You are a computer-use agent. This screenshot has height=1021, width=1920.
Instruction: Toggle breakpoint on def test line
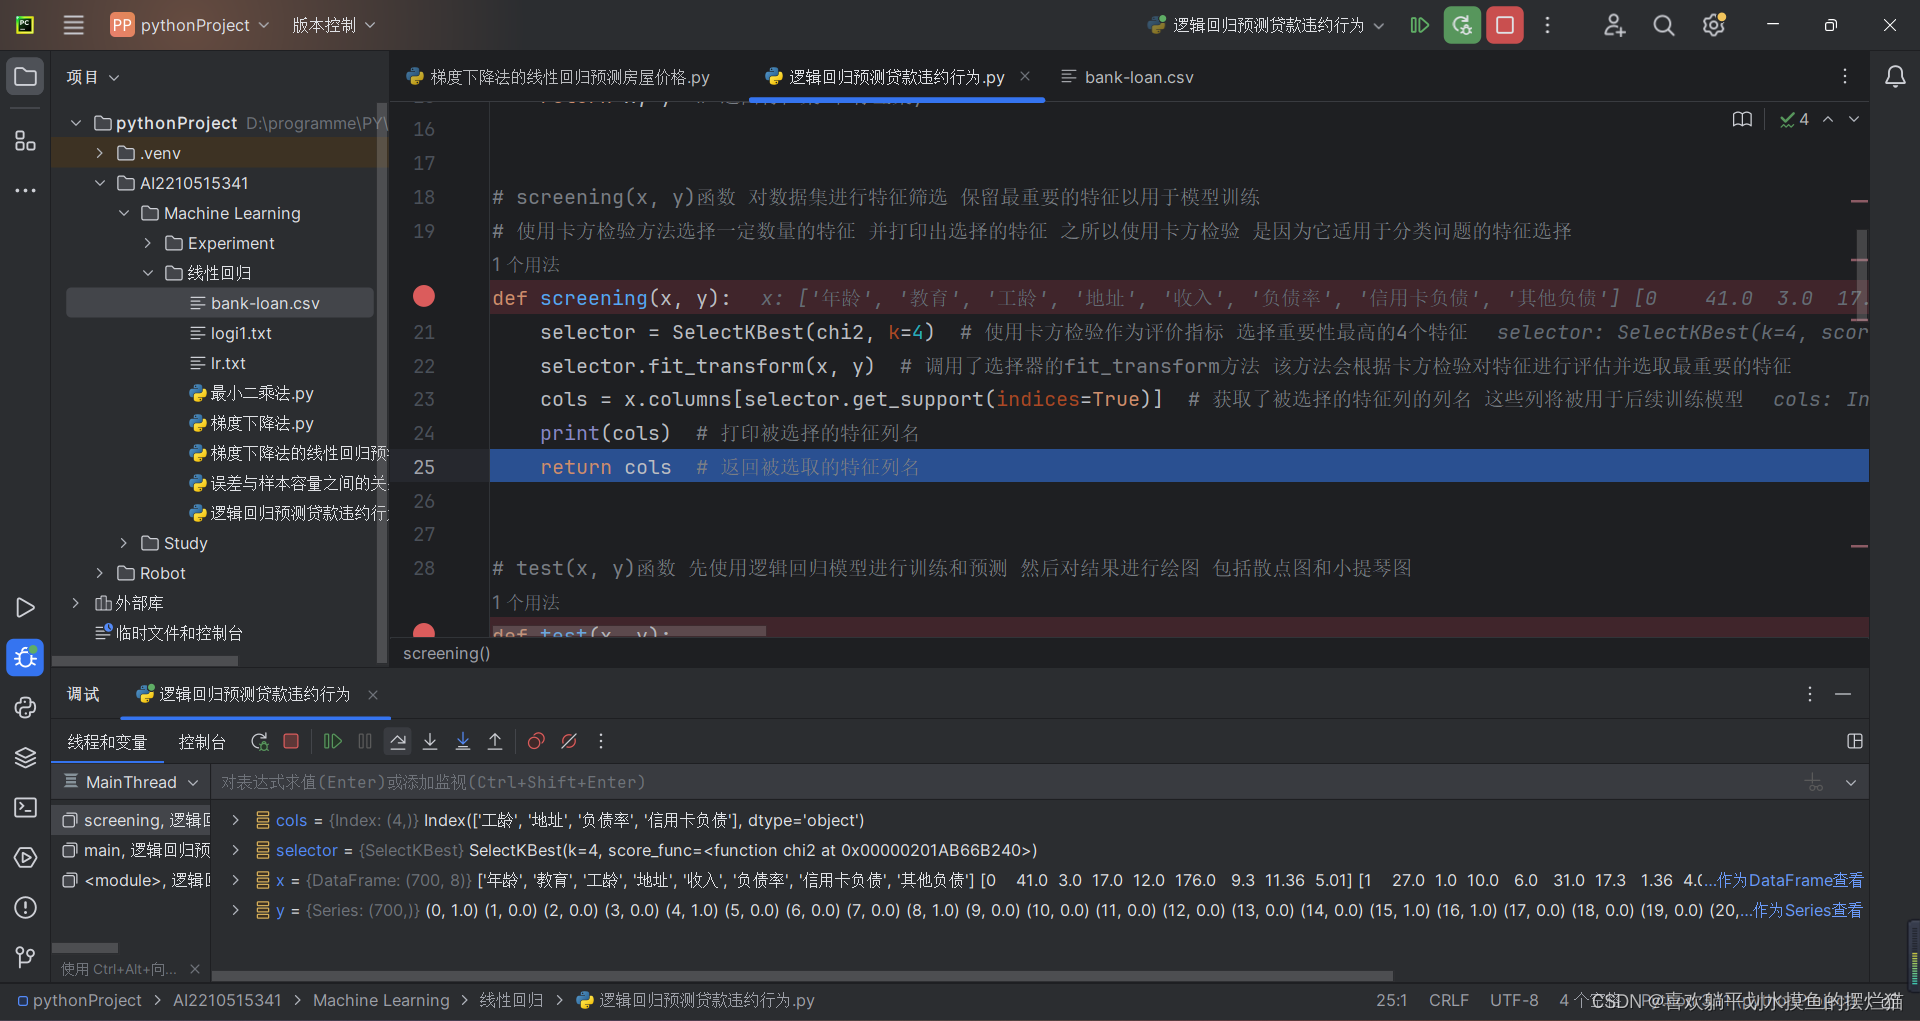click(424, 631)
